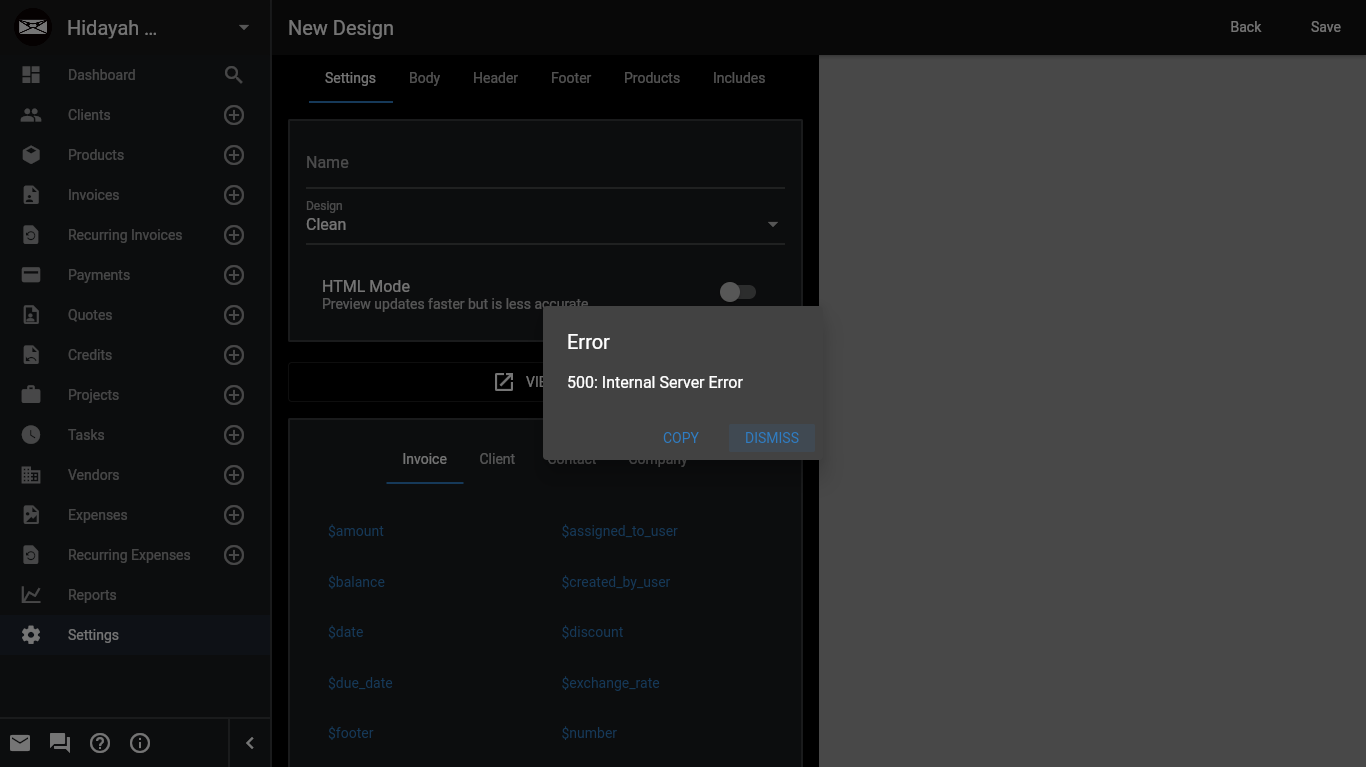Add a task using plus icon
The width and height of the screenshot is (1368, 767).
pyautogui.click(x=234, y=435)
